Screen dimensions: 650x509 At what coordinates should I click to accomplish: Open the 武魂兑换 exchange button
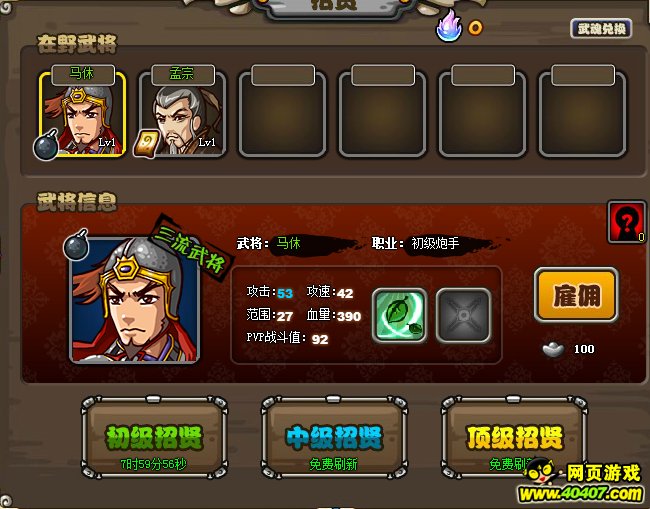(601, 29)
